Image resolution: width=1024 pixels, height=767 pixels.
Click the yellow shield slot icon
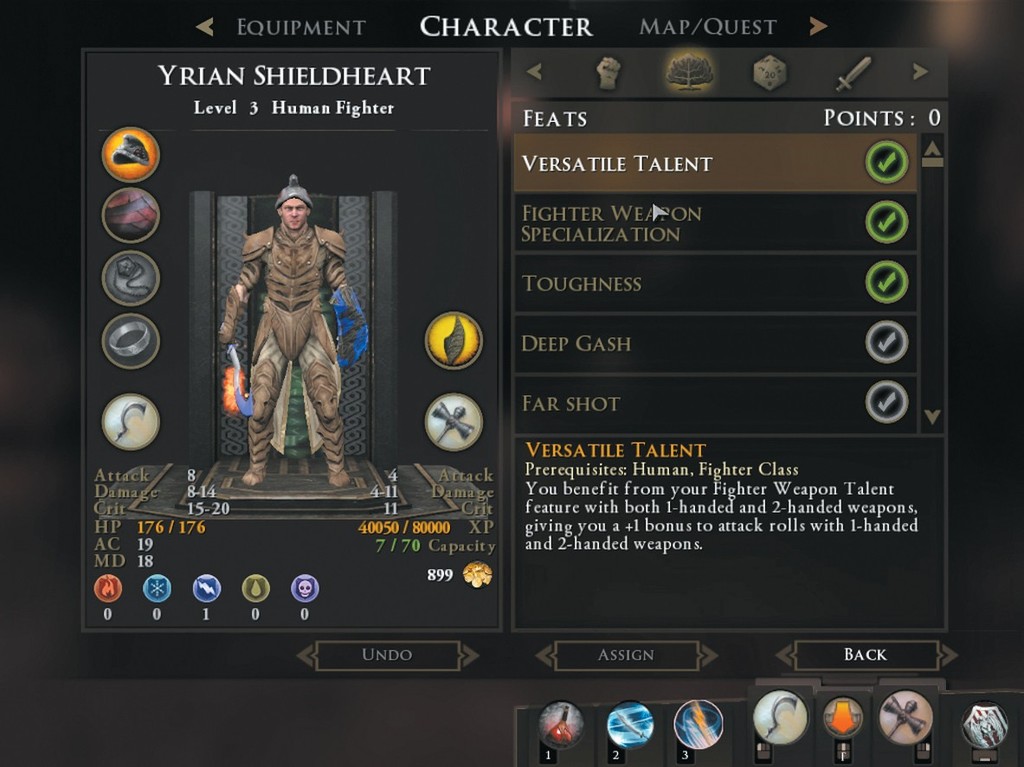point(454,340)
